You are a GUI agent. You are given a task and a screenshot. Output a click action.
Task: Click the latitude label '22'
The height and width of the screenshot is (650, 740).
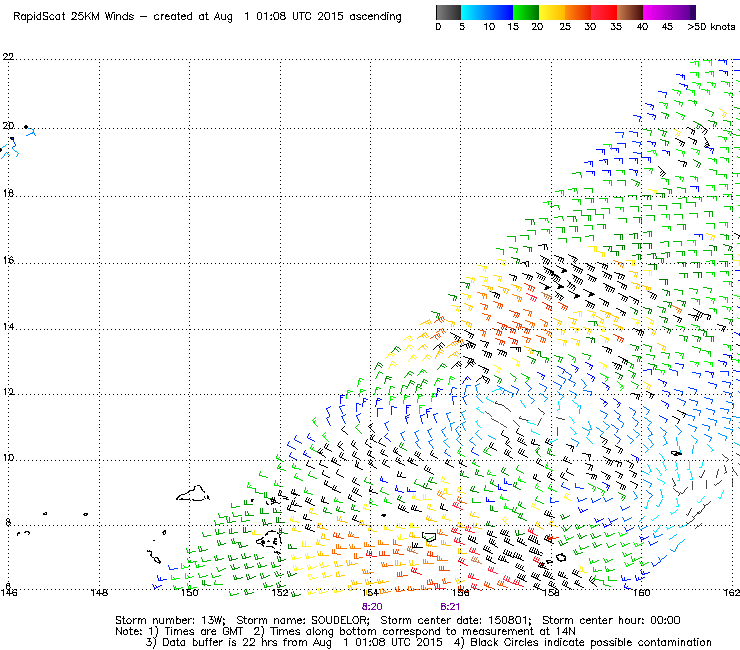click(8, 57)
